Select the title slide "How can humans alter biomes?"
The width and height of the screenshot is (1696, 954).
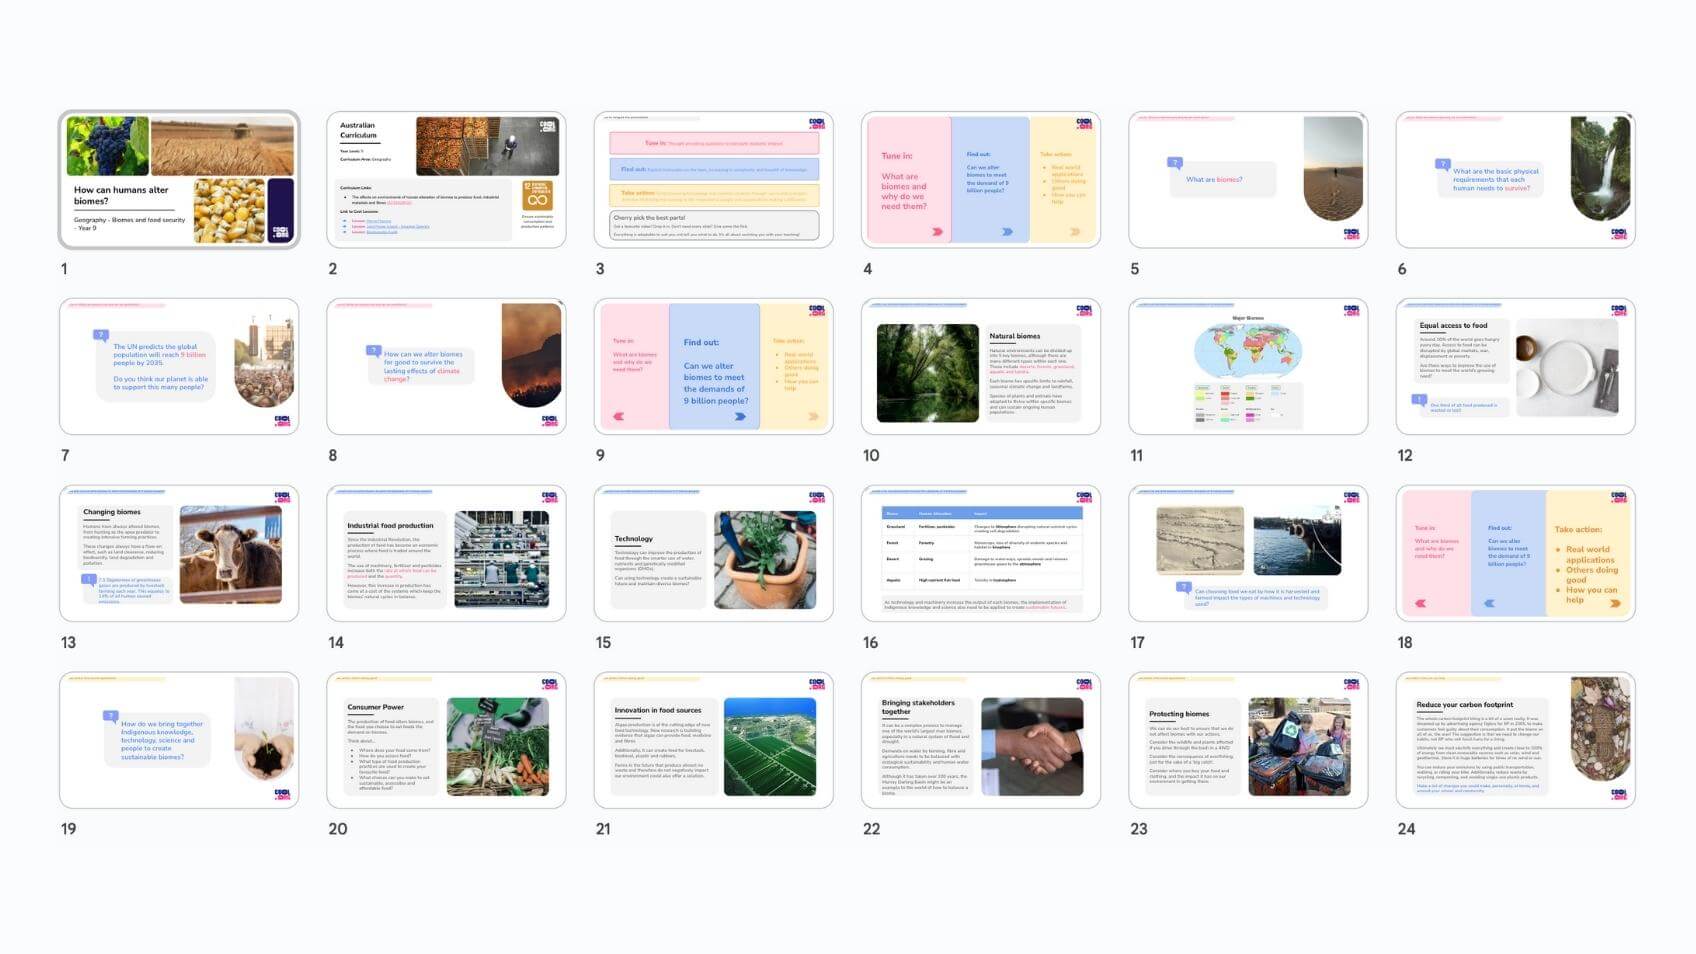179,180
